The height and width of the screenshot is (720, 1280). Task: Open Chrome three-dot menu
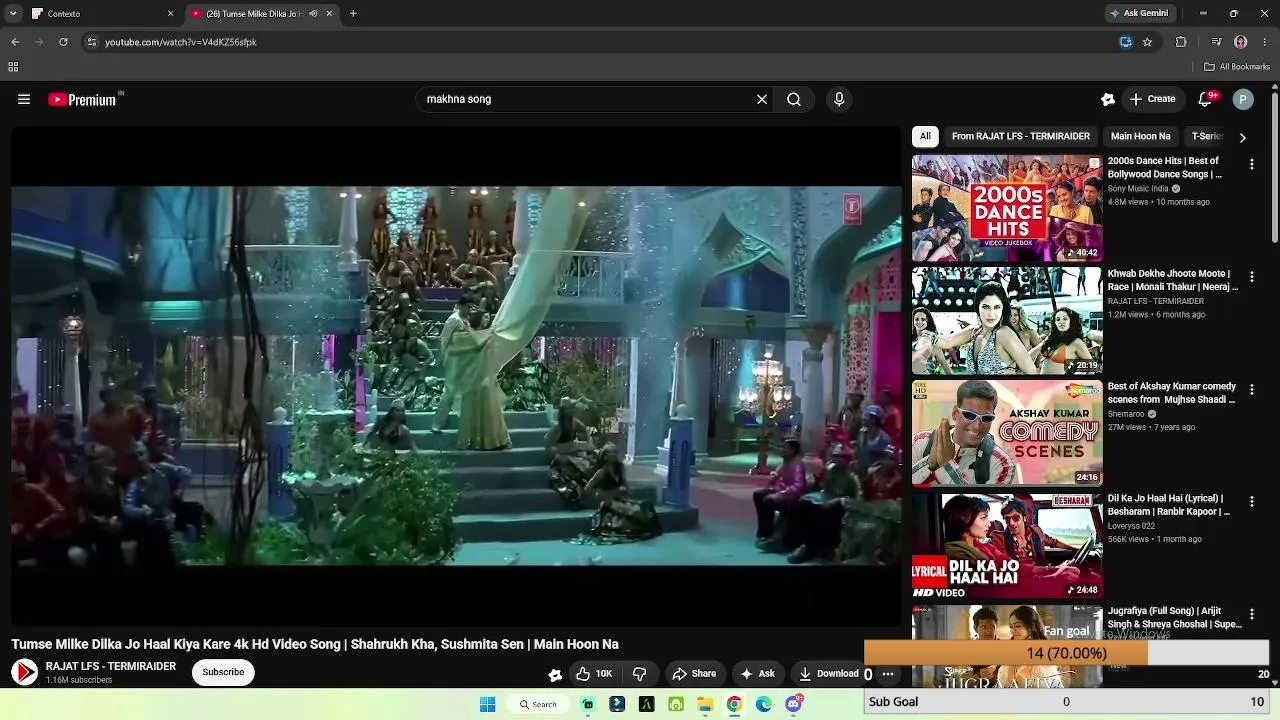[x=1266, y=42]
